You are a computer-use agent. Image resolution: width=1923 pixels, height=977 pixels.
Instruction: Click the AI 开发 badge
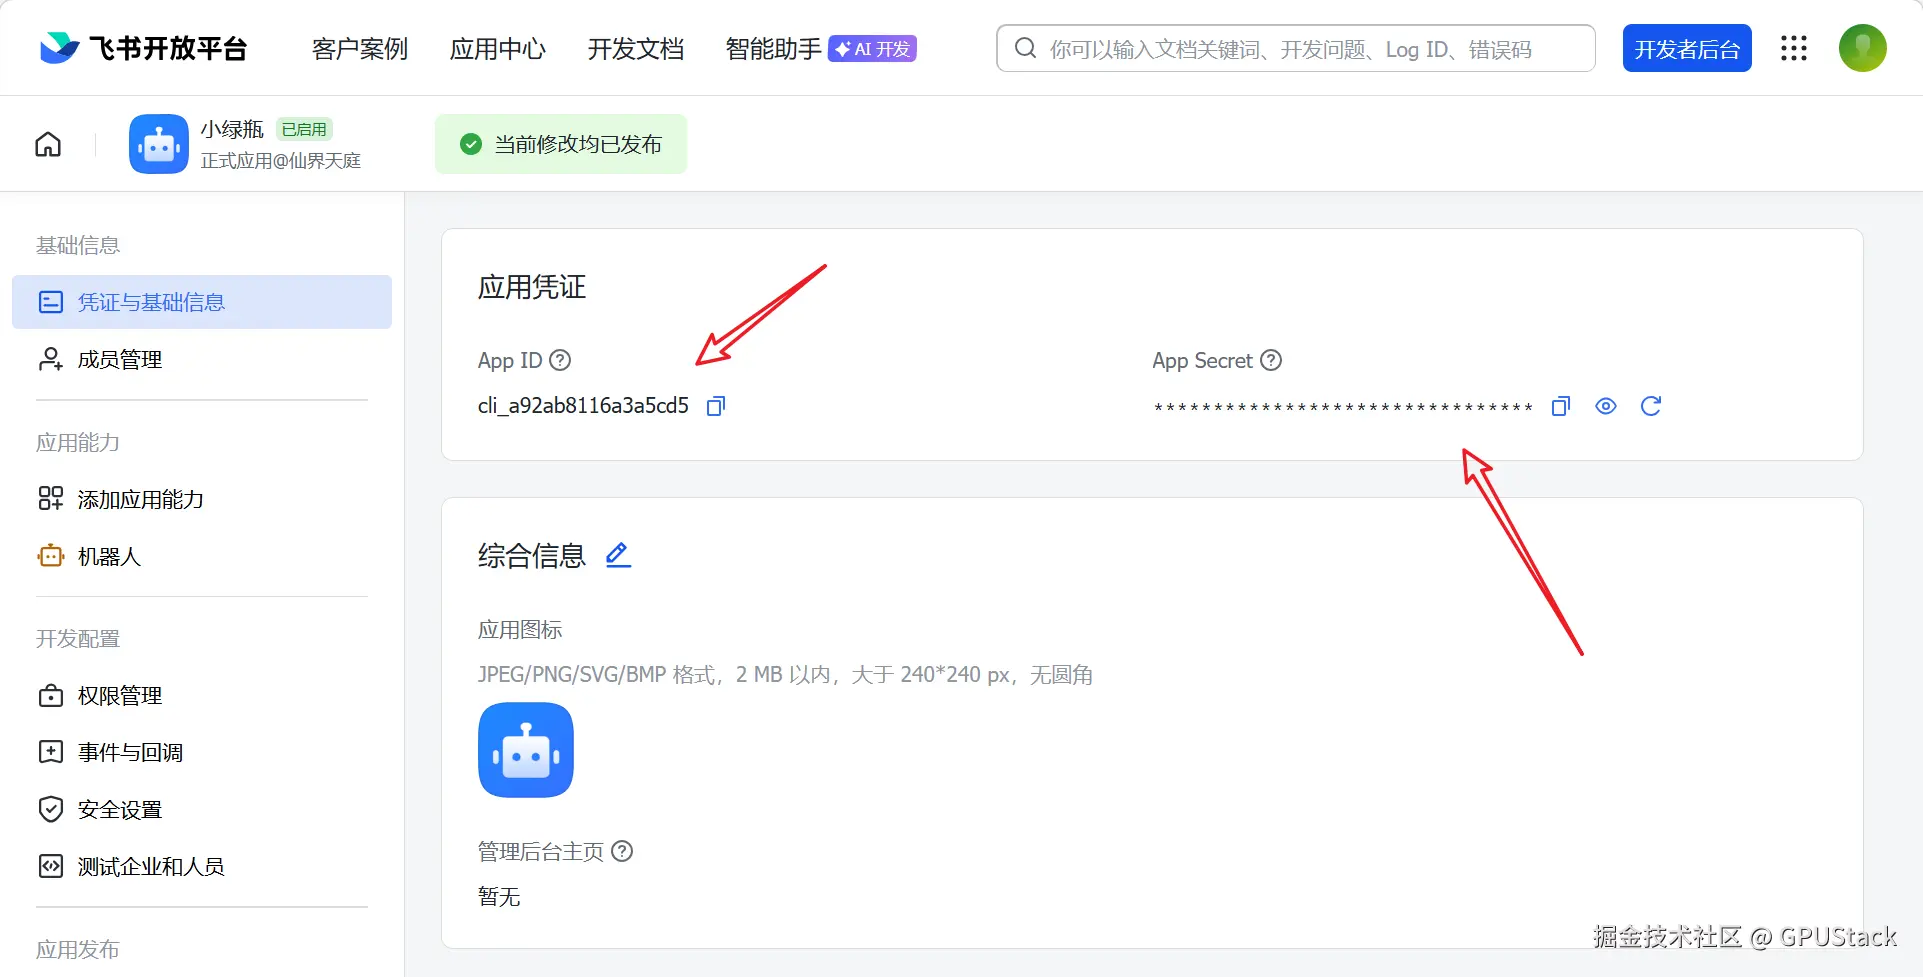coord(872,49)
